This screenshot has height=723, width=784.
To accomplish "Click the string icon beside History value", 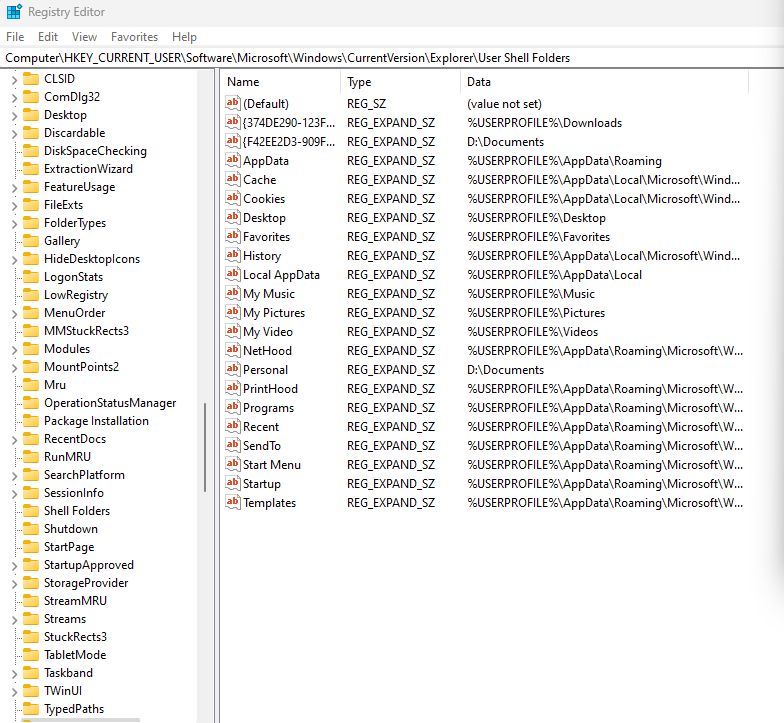I will (232, 255).
